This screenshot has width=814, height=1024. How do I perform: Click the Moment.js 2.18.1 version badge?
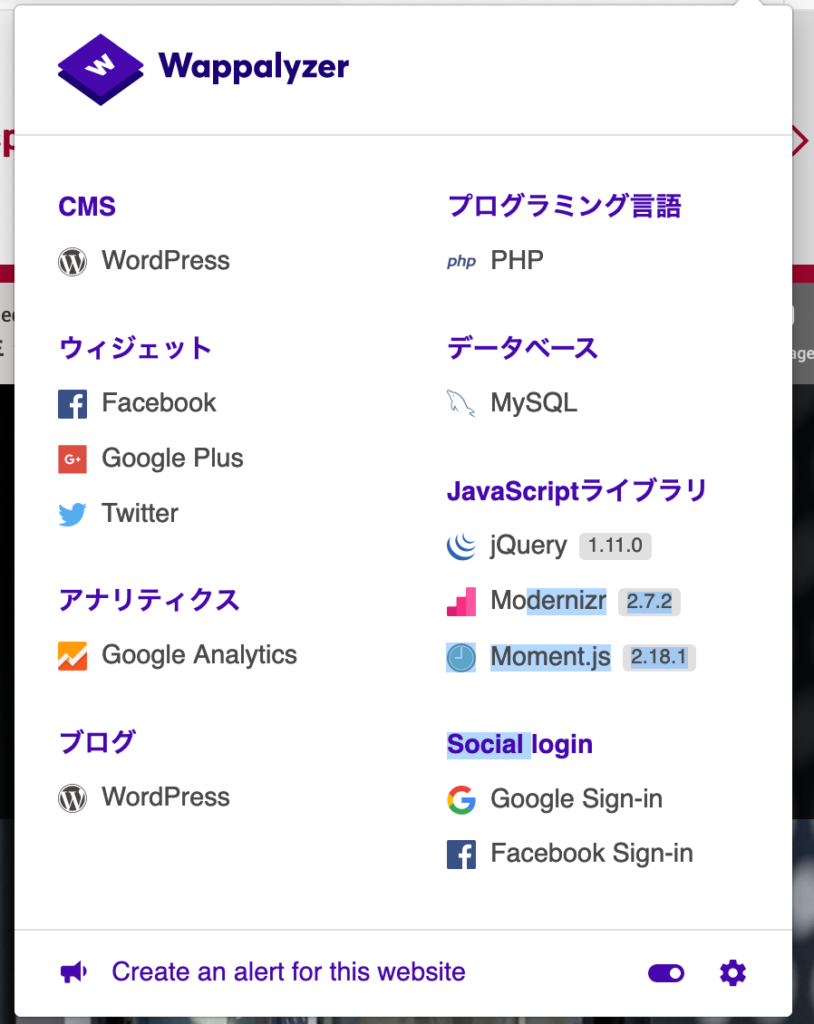pyautogui.click(x=659, y=657)
